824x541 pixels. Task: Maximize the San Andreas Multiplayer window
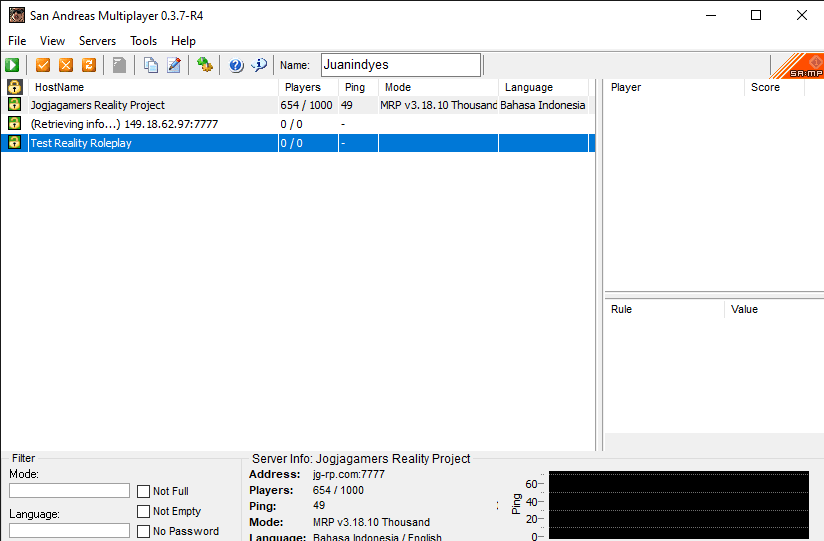(756, 15)
